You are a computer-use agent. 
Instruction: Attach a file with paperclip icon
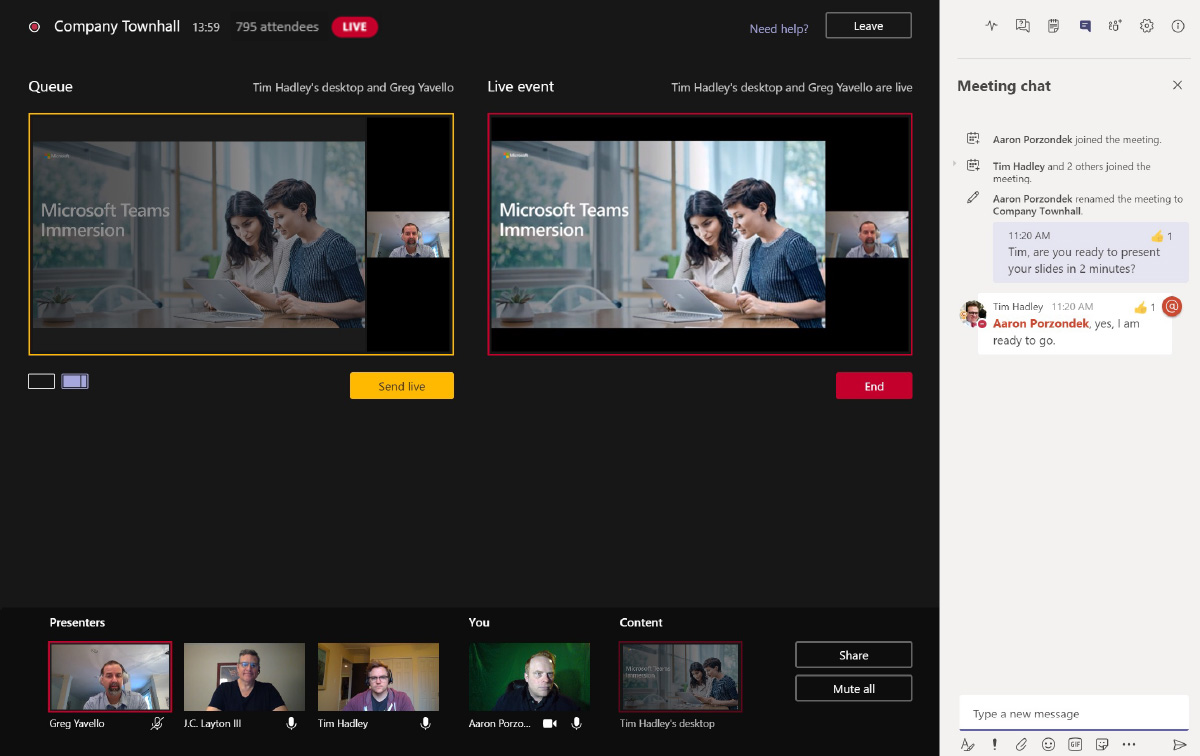click(x=1021, y=744)
